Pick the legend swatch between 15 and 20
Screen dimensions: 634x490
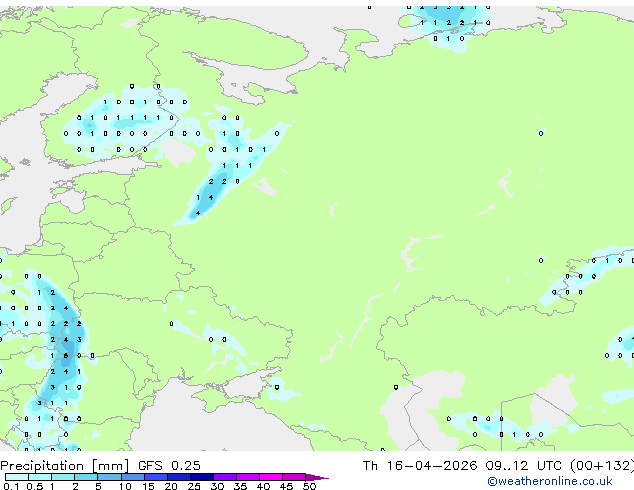pos(156,477)
